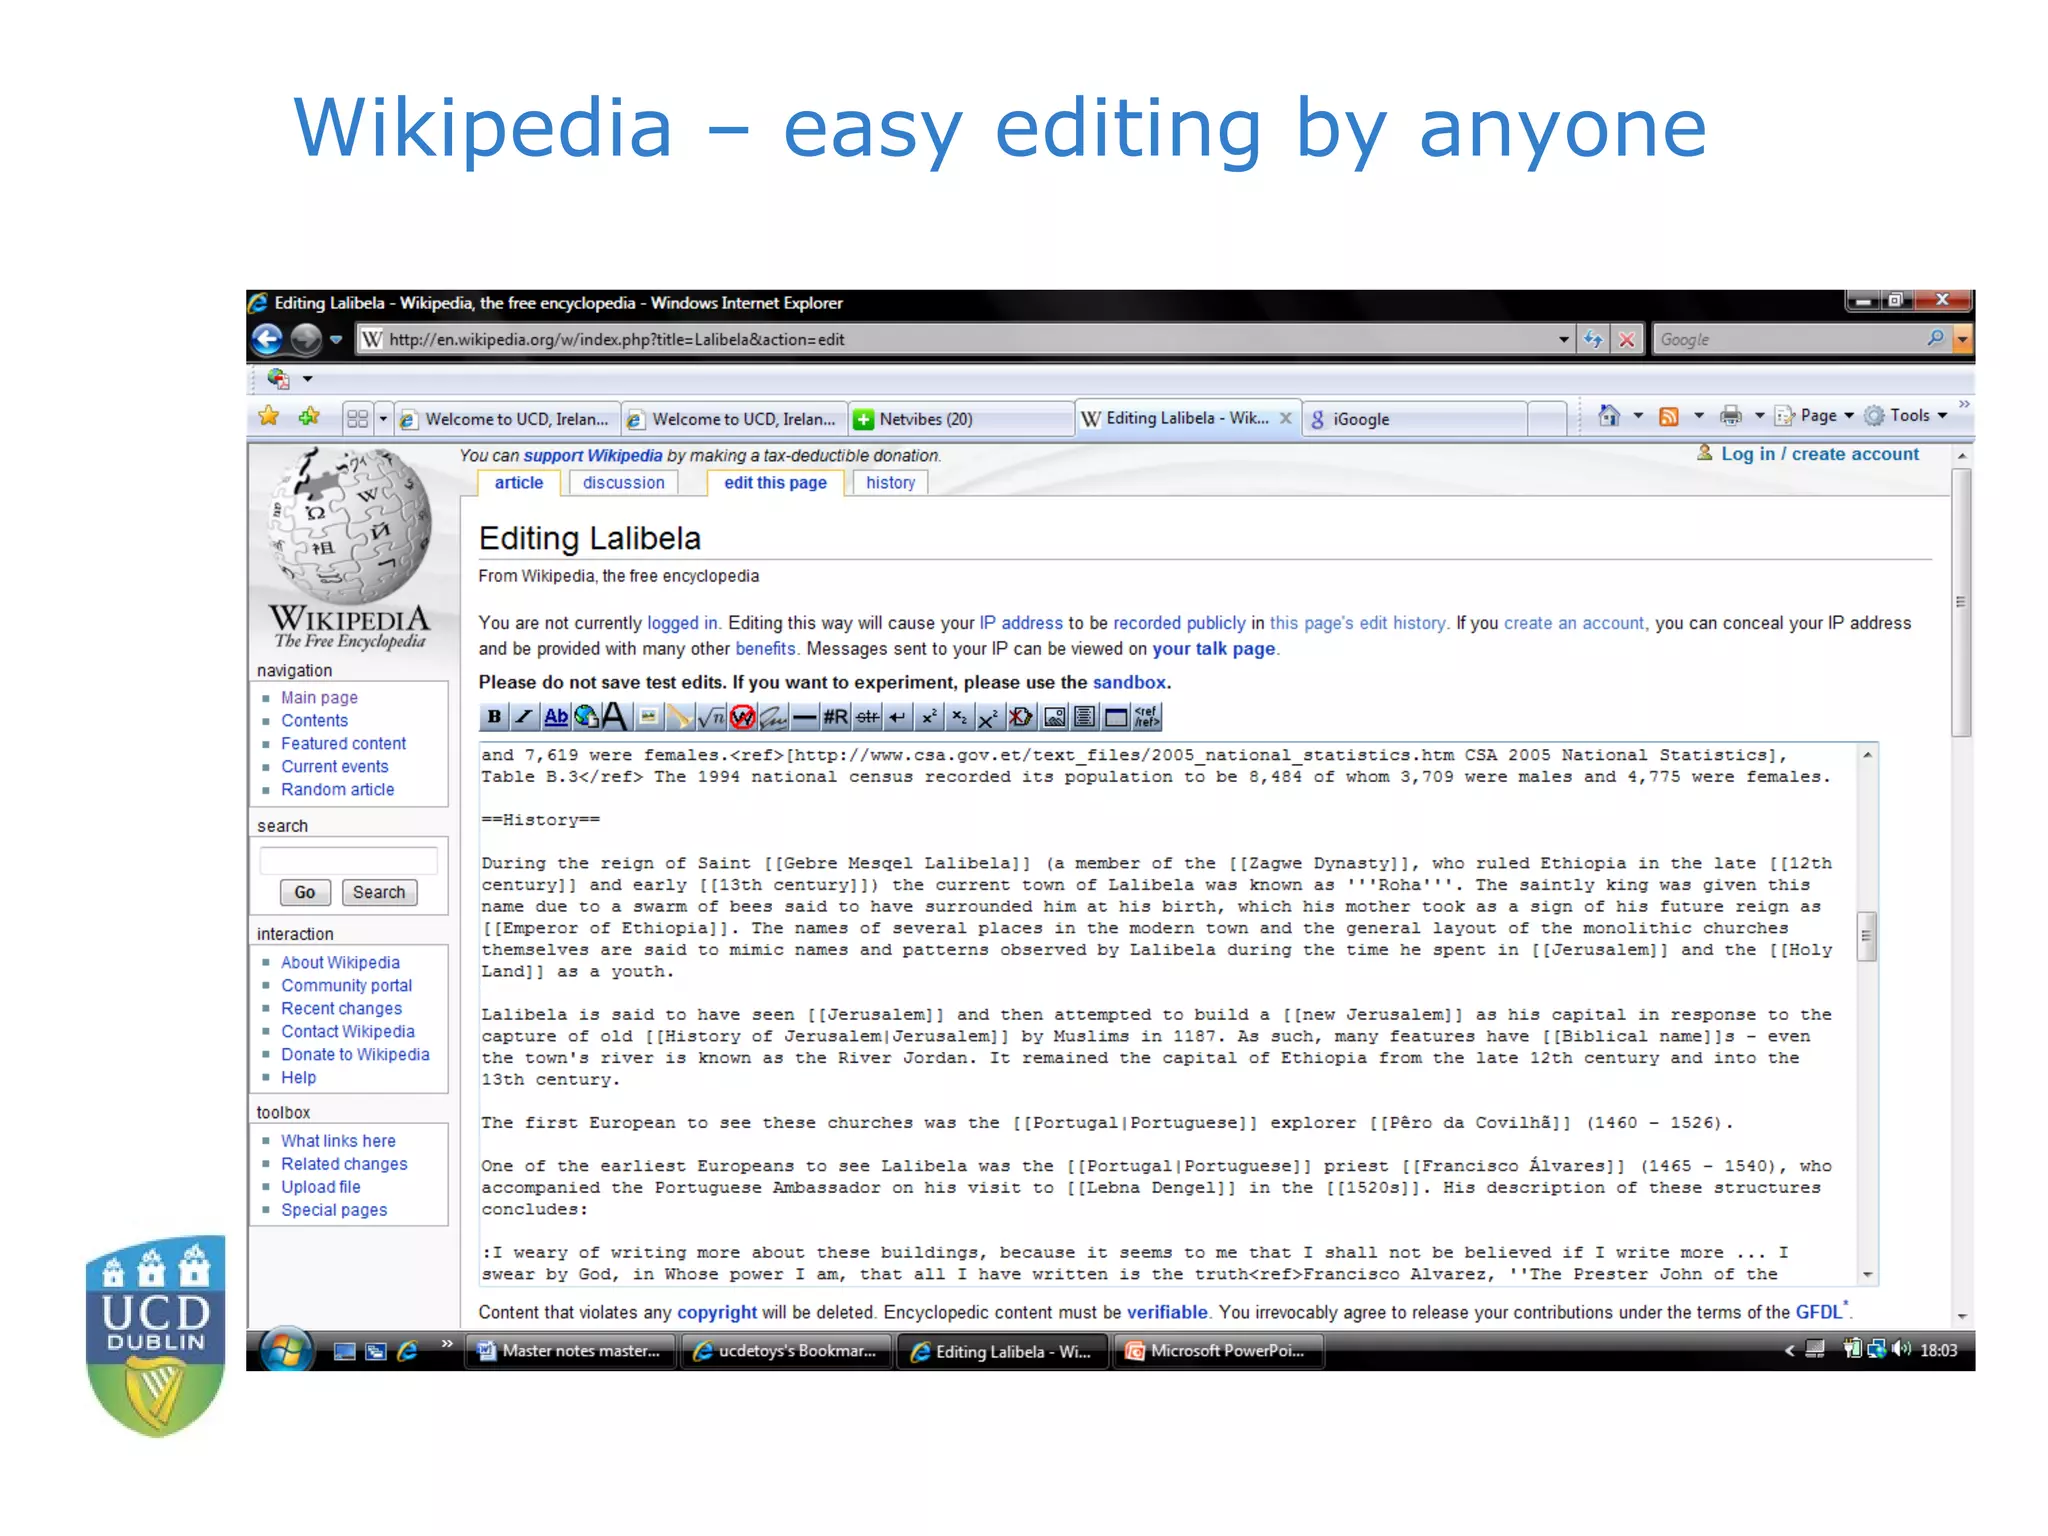
Task: Insert a horizontal line from the edit toolbar
Action: tap(804, 716)
